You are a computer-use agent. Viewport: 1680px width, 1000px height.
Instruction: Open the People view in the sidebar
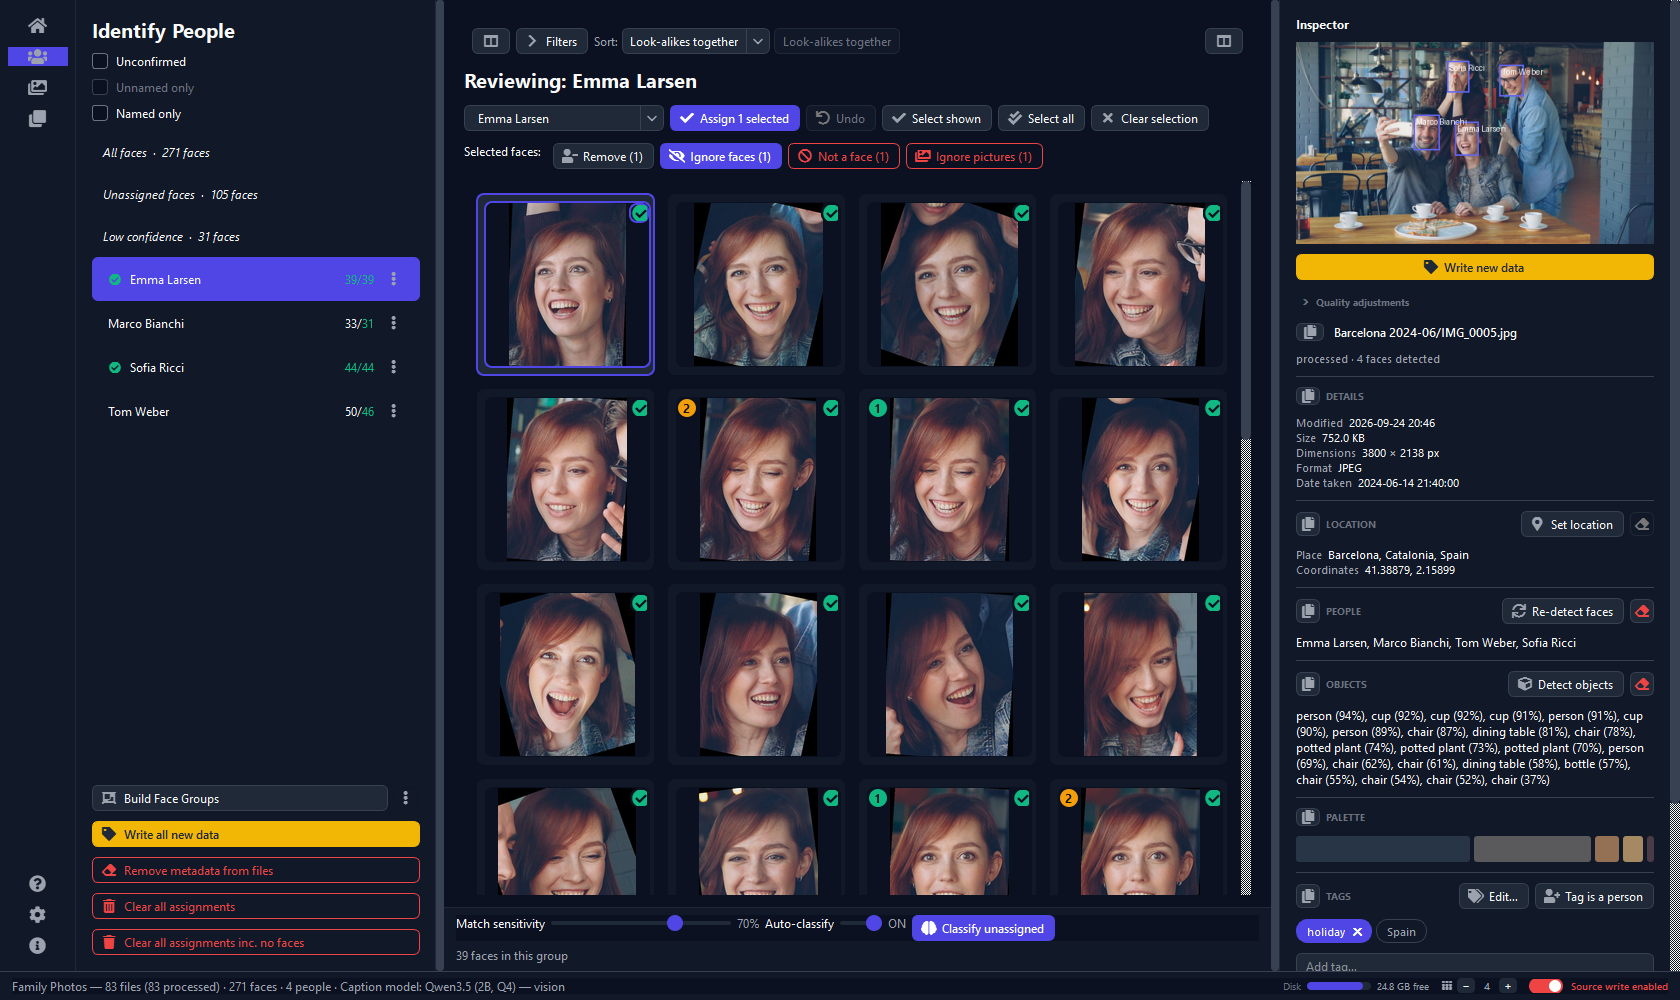pyautogui.click(x=37, y=57)
